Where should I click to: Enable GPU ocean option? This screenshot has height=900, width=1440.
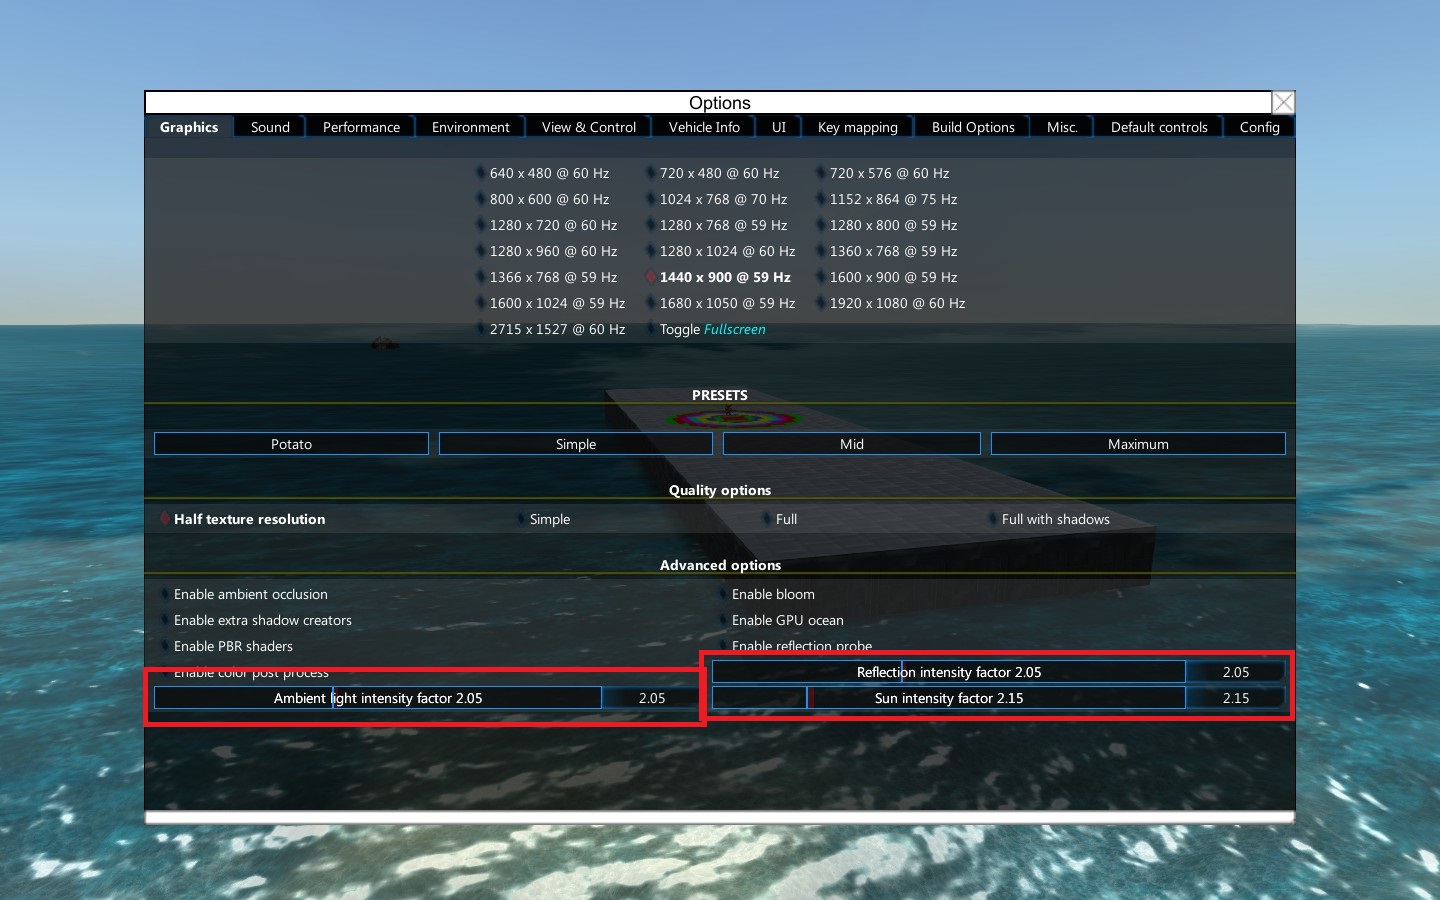[x=787, y=620]
